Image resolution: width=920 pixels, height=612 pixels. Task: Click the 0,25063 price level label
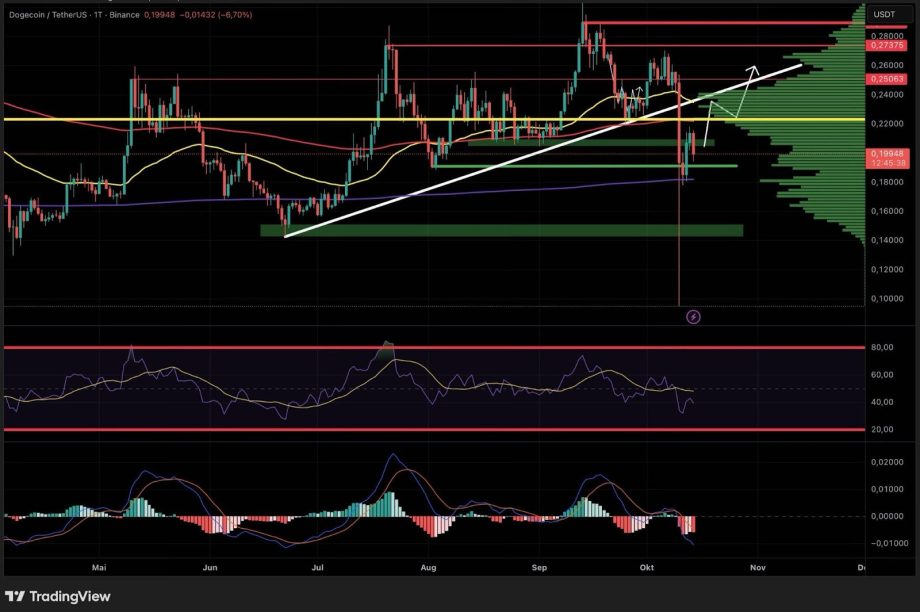click(886, 79)
